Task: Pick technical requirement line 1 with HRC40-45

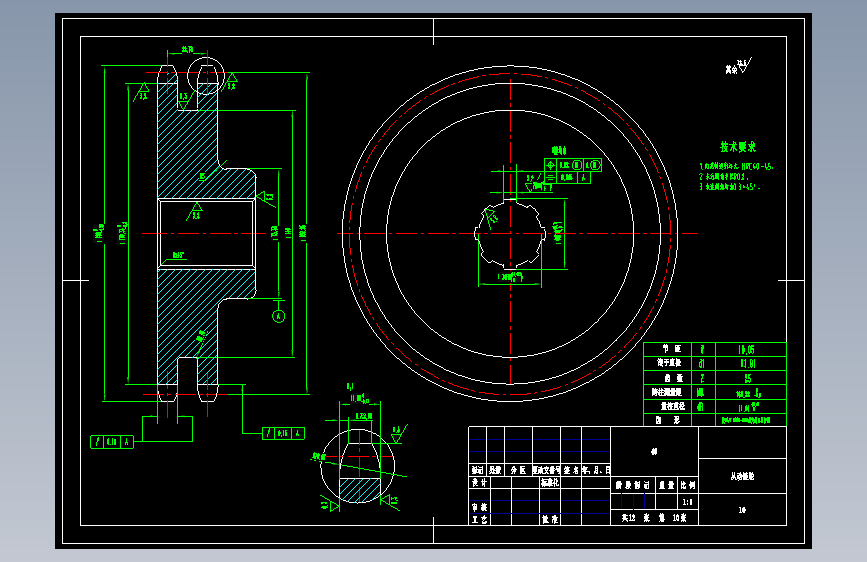Action: (736, 166)
